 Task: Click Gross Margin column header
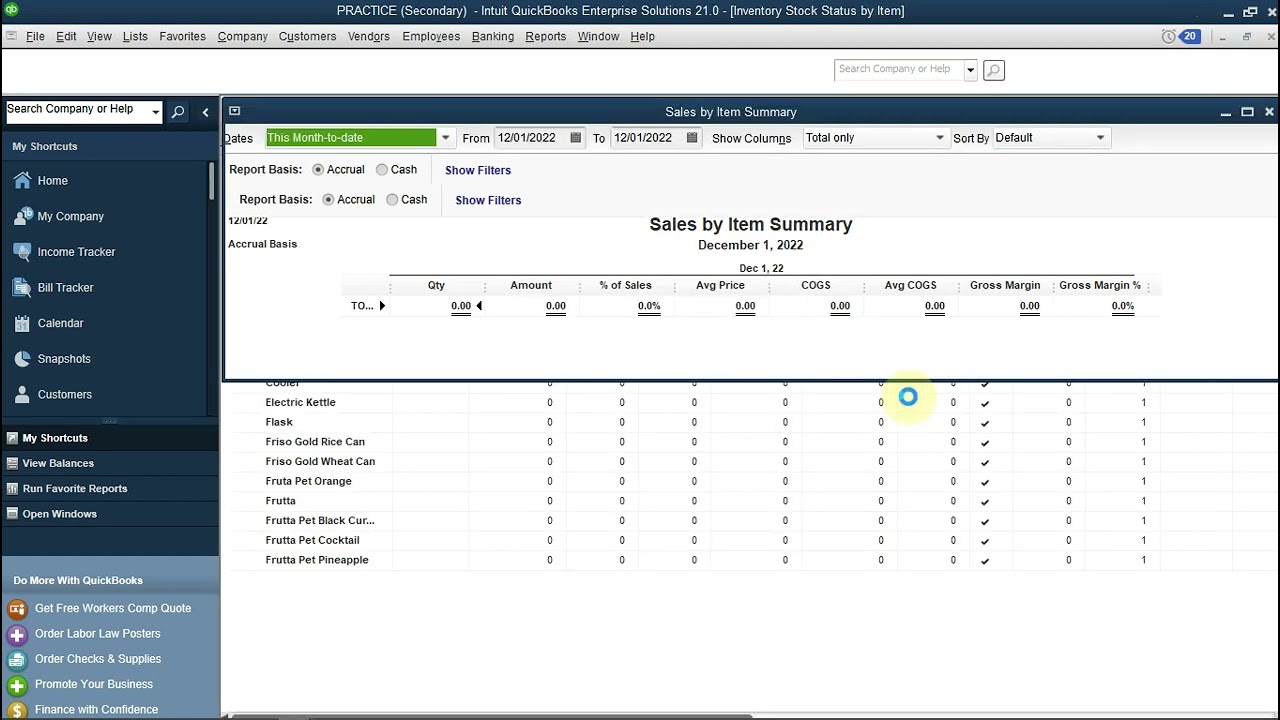coord(1005,286)
